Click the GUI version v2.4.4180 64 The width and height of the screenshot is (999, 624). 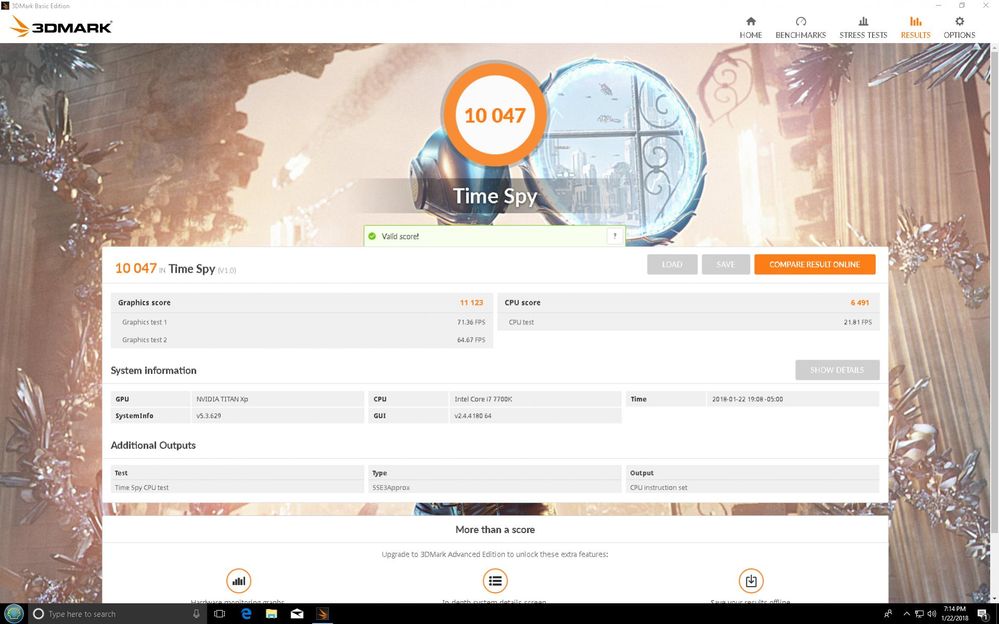pyautogui.click(x=473, y=416)
